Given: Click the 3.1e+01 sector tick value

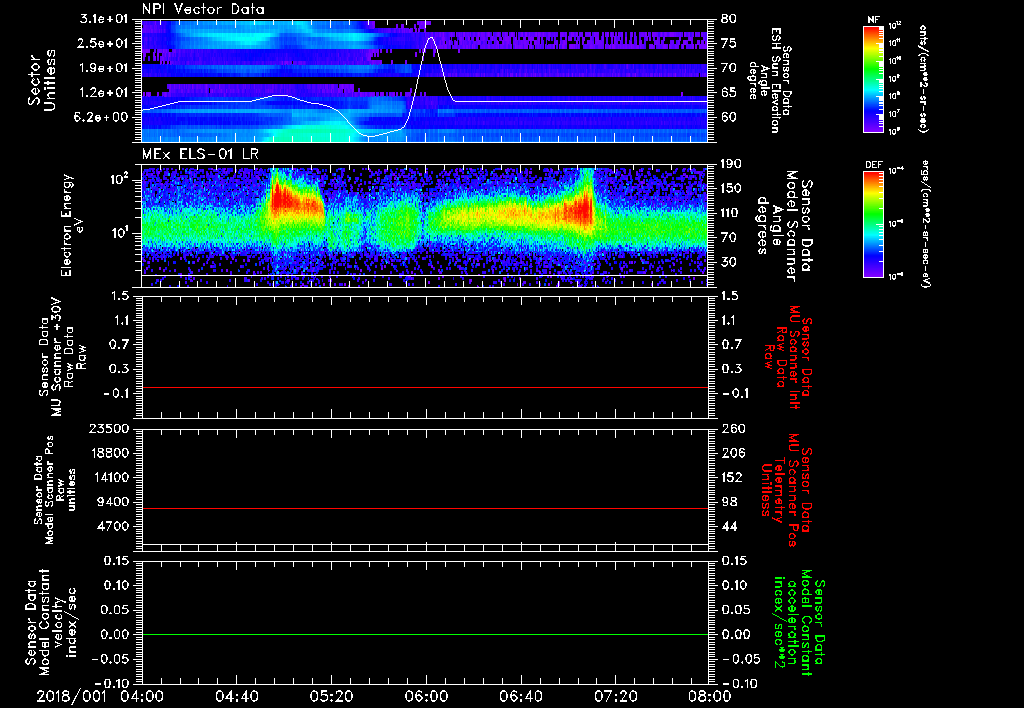Looking at the screenshot, I should click(104, 19).
